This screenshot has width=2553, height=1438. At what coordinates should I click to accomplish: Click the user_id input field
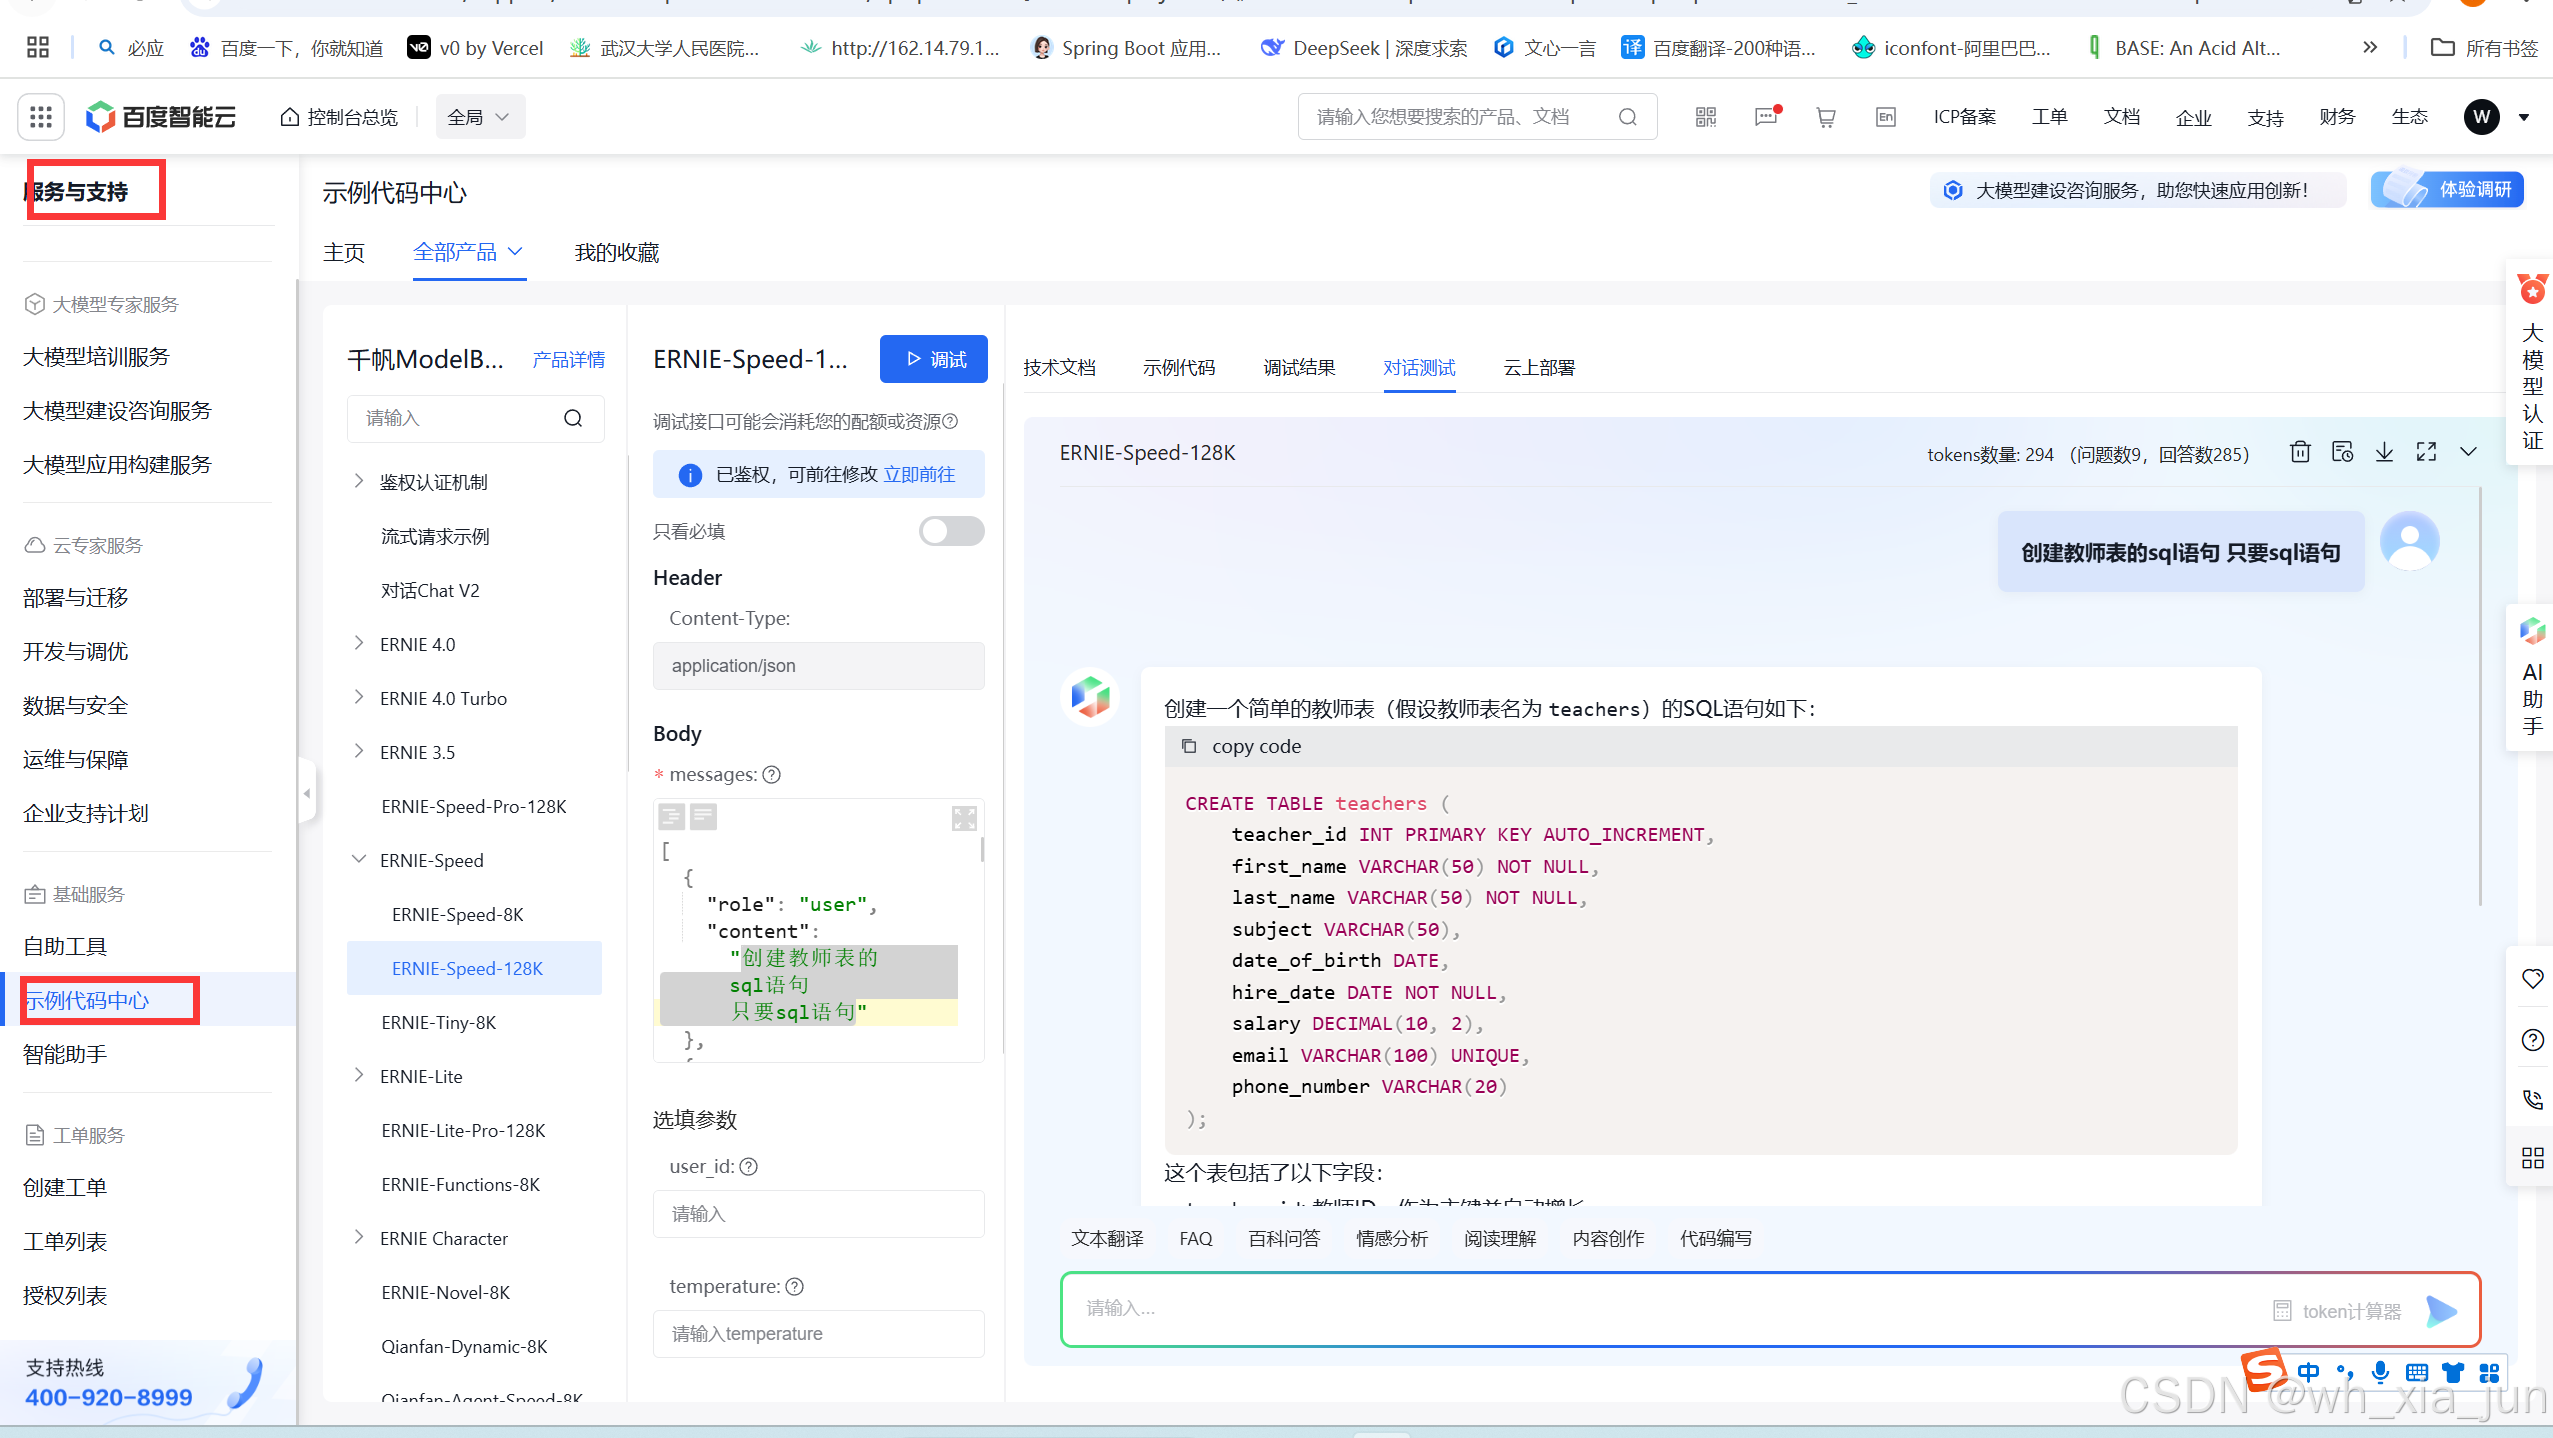(x=818, y=1213)
